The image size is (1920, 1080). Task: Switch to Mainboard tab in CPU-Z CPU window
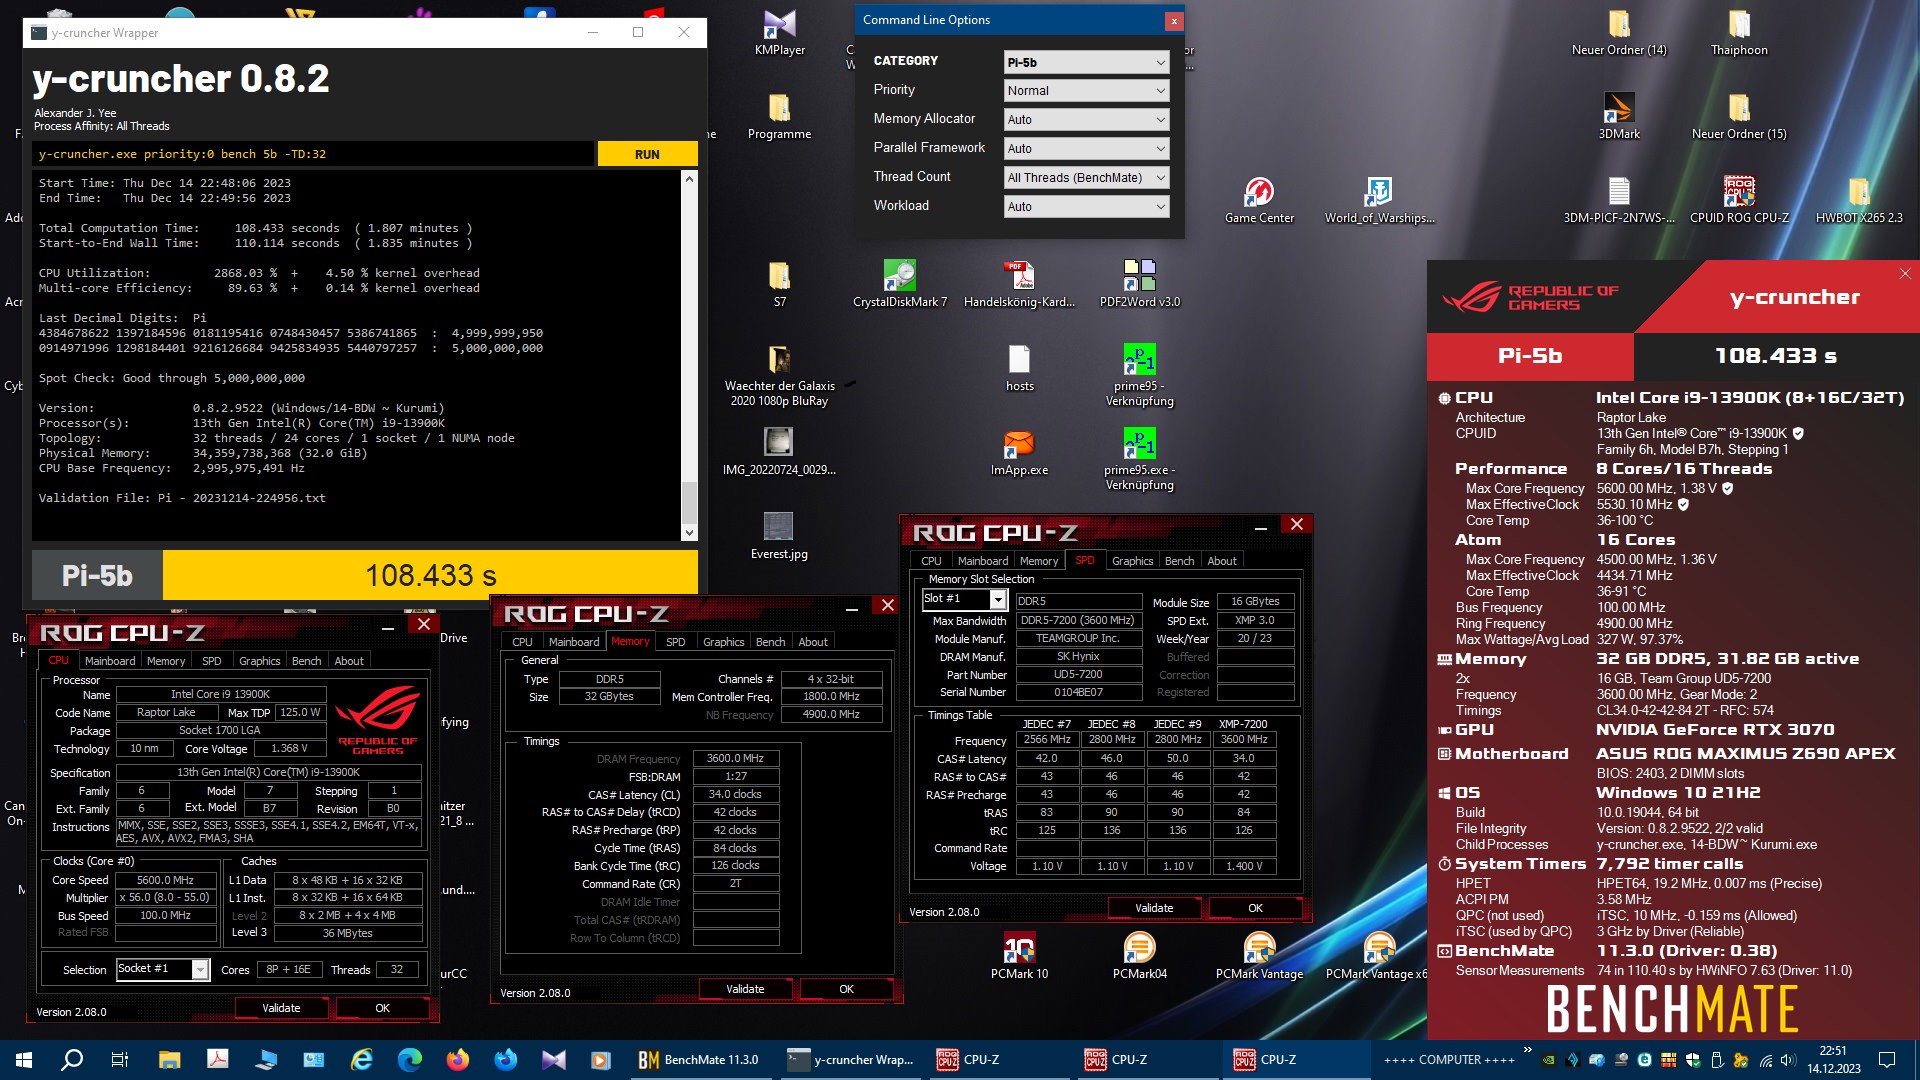click(x=110, y=661)
